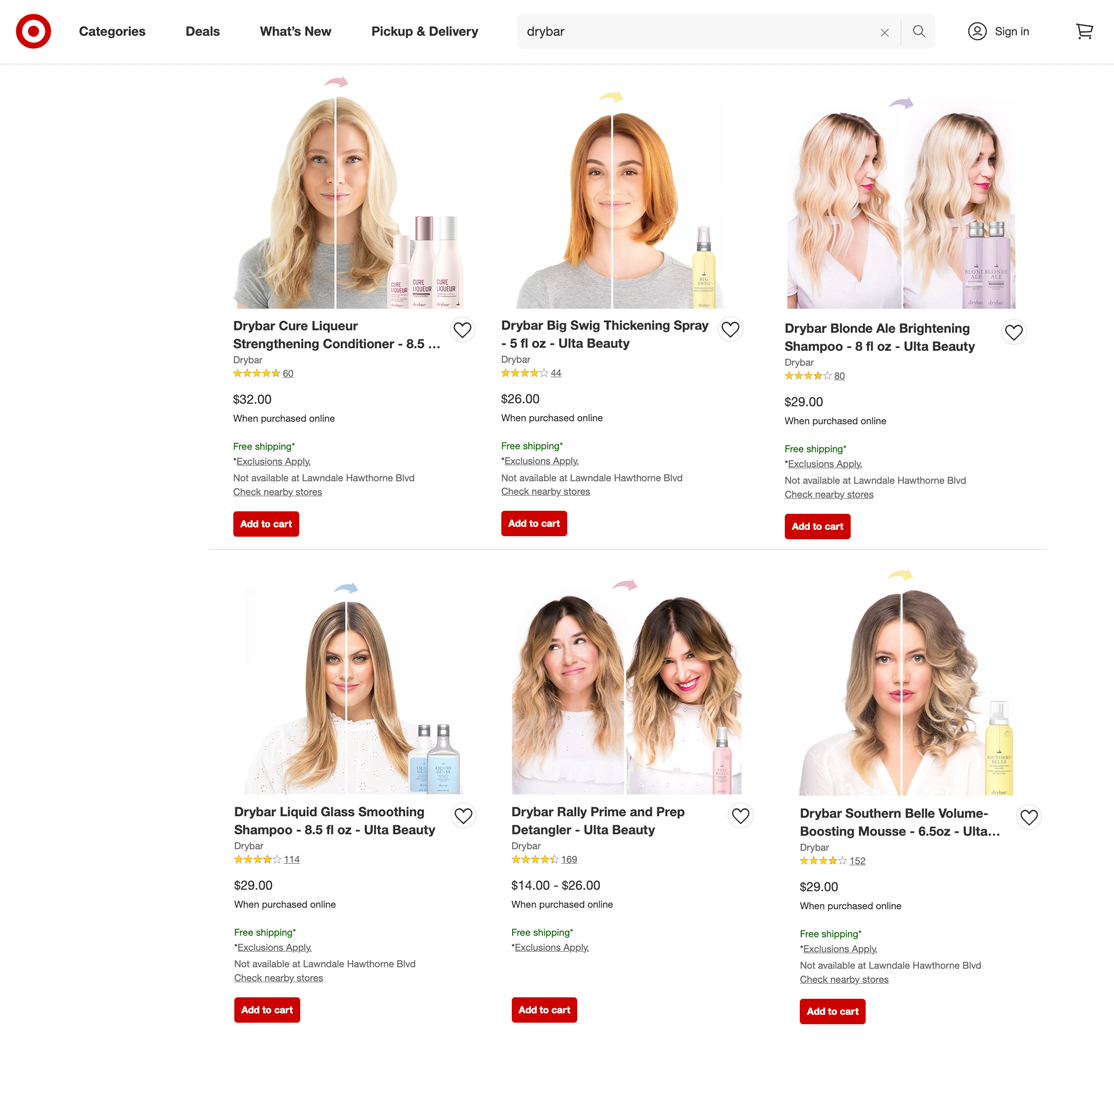Image resolution: width=1114 pixels, height=1093 pixels.
Task: Open the 60 reviews for Cure Liqueur
Action: point(288,373)
